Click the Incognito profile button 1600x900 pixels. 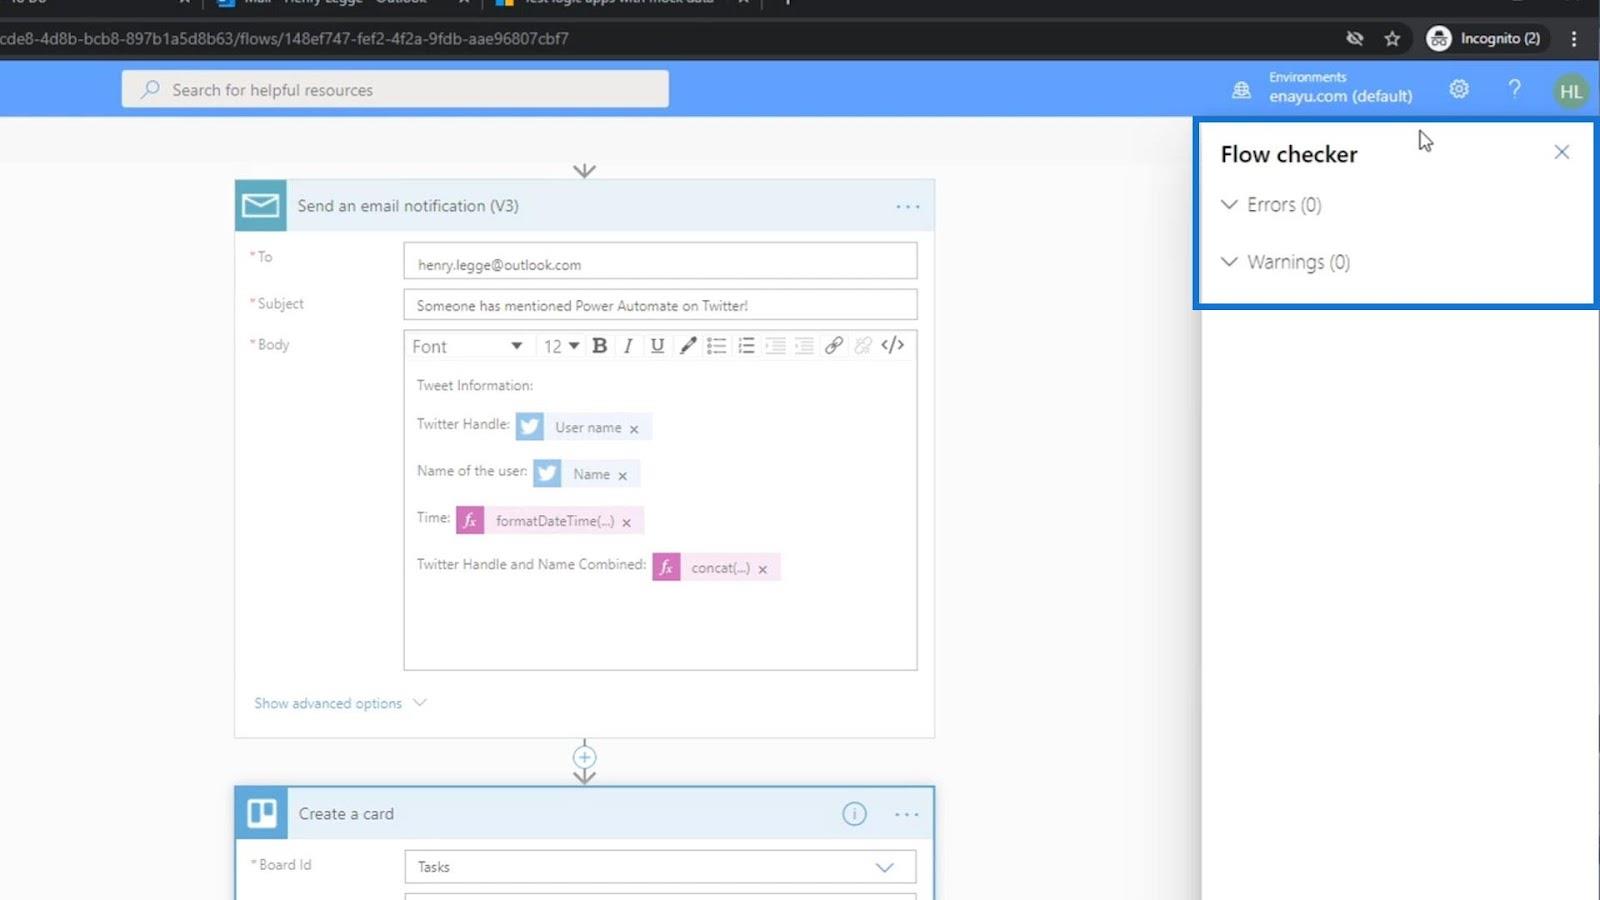pyautogui.click(x=1484, y=38)
